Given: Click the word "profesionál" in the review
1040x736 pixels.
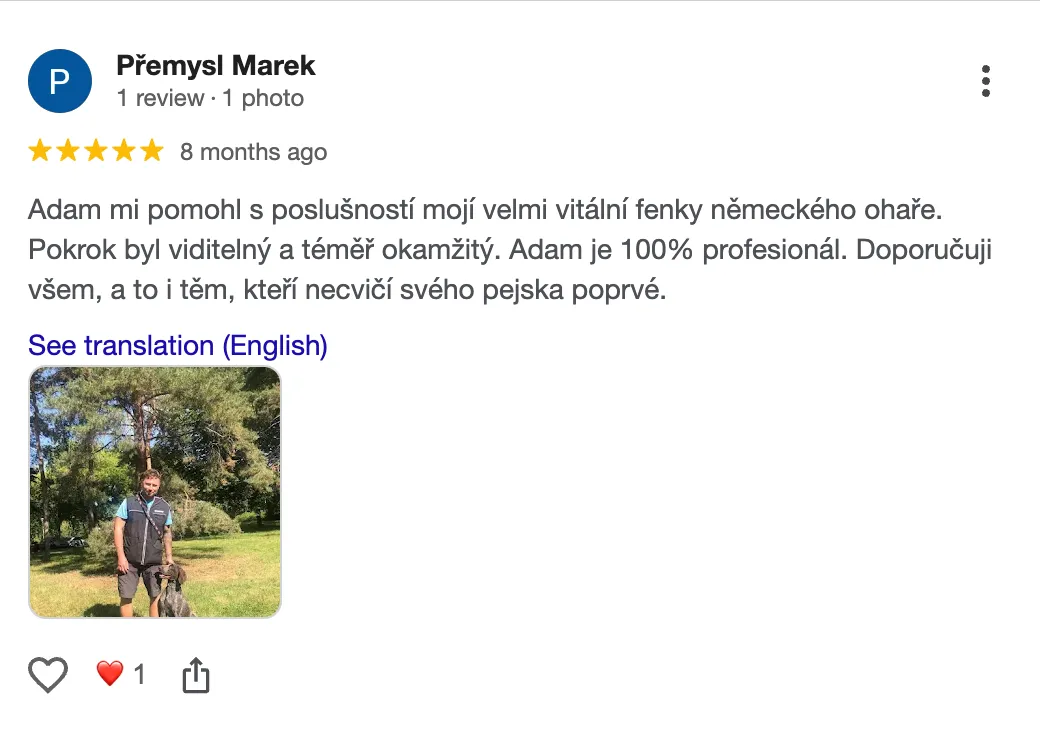Looking at the screenshot, I should [775, 250].
